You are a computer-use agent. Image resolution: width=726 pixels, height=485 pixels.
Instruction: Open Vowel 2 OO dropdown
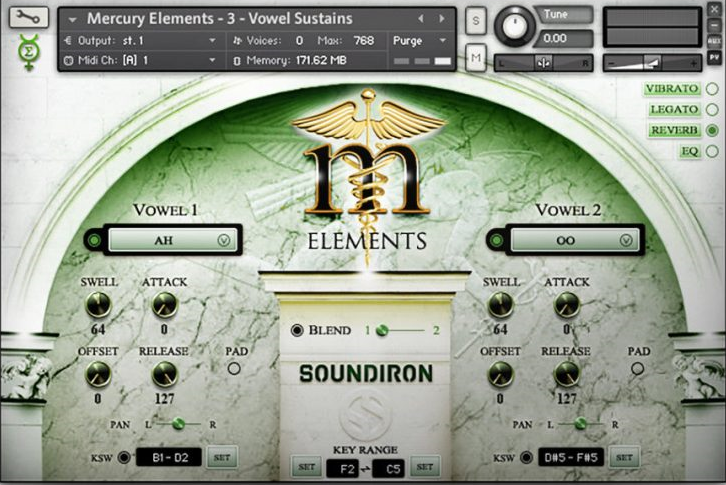click(574, 240)
